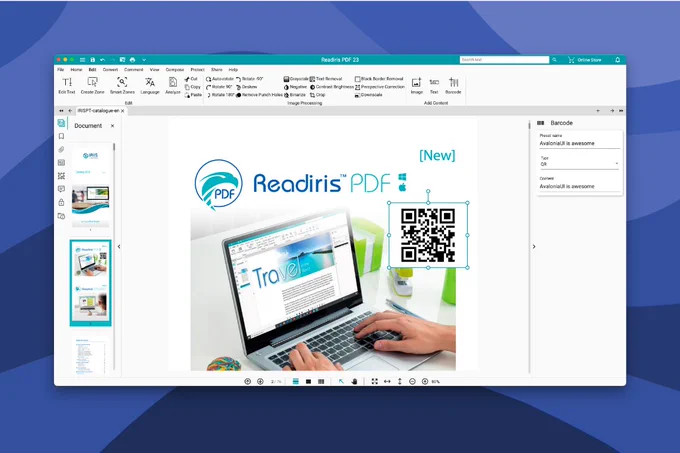Select the highlighted second page thumbnail

(x=91, y=283)
